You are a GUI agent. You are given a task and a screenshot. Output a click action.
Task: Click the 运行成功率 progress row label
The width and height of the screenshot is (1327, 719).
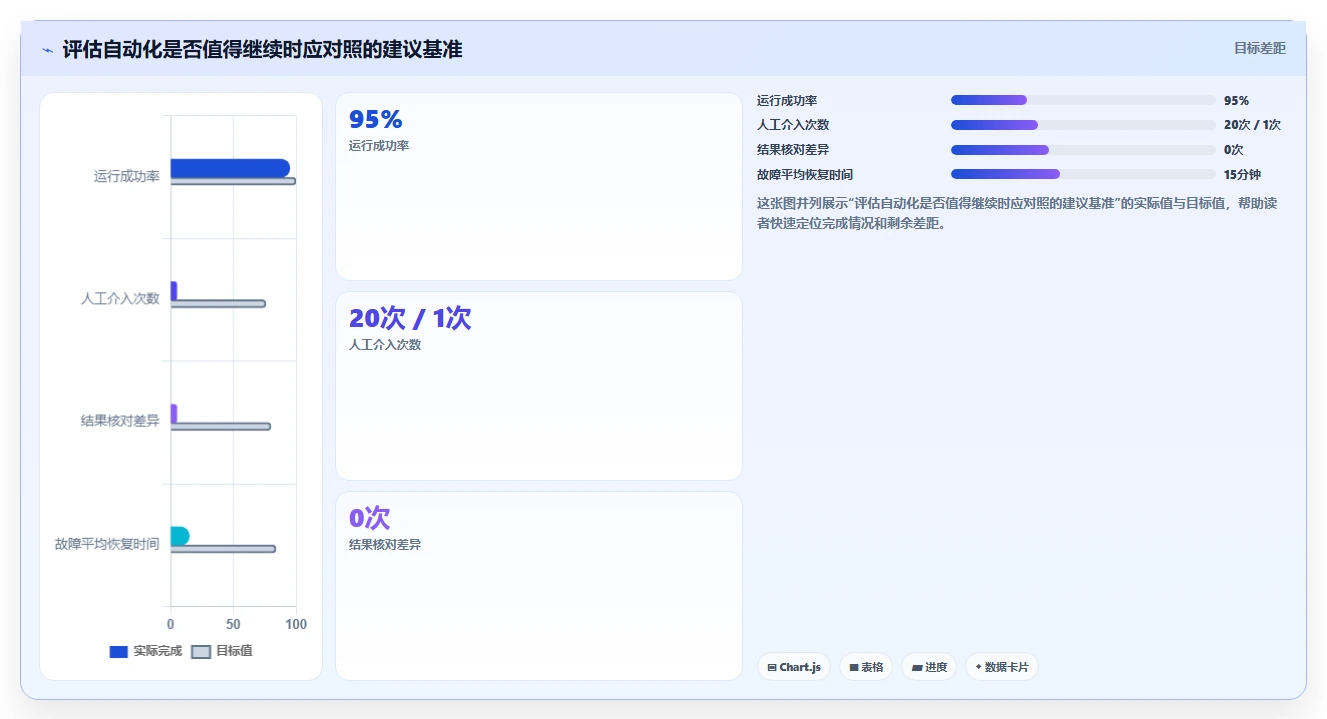[787, 100]
